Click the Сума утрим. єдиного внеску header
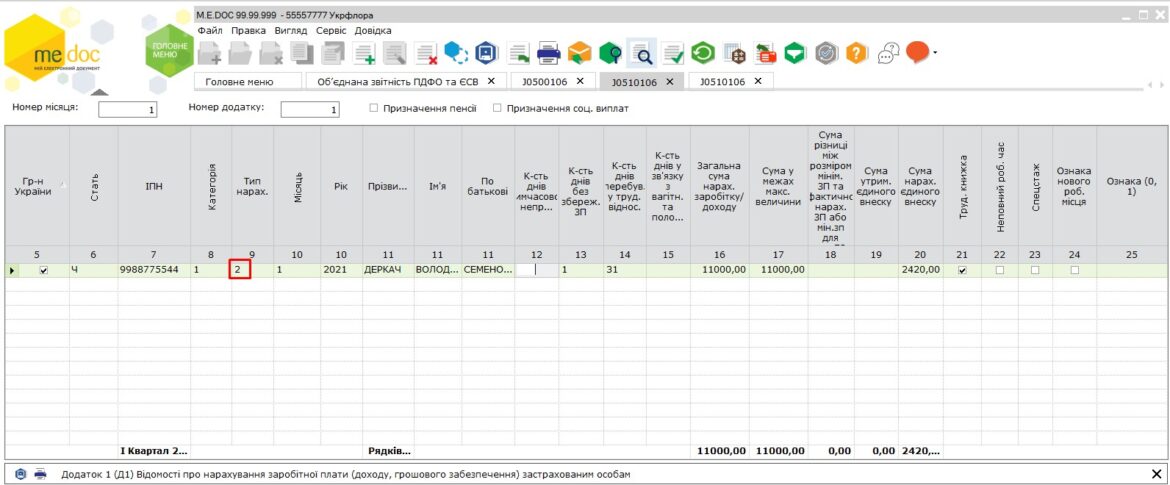The width and height of the screenshot is (1170, 485). pyautogui.click(x=877, y=185)
